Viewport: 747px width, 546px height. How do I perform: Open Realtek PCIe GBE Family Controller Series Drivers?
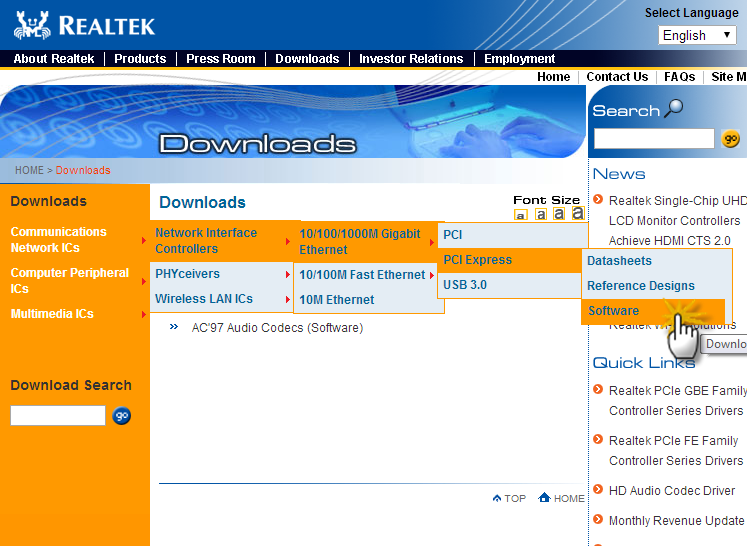[678, 401]
